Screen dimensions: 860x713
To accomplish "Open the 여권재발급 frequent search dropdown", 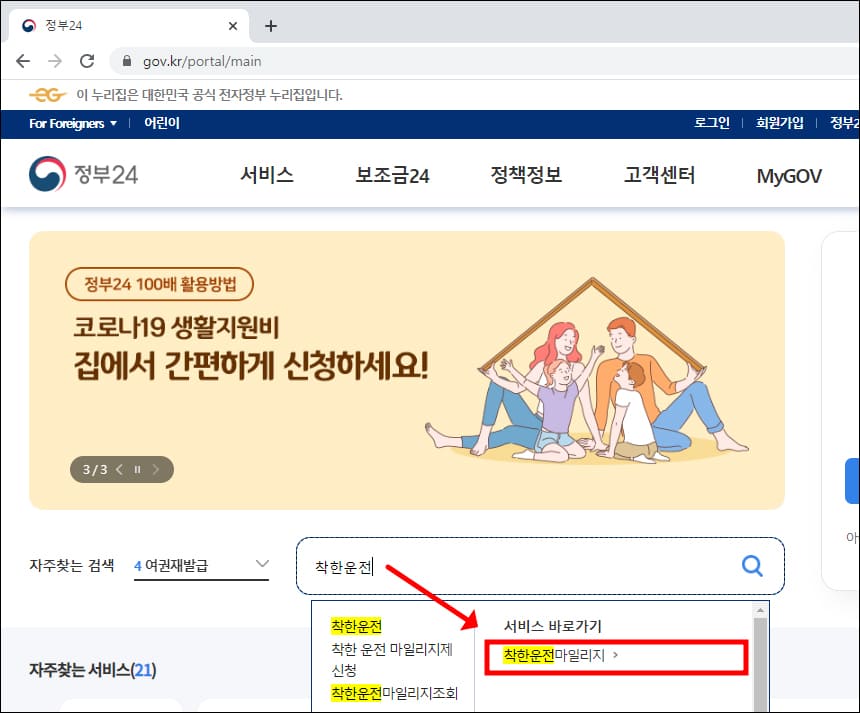I will pyautogui.click(x=202, y=562).
